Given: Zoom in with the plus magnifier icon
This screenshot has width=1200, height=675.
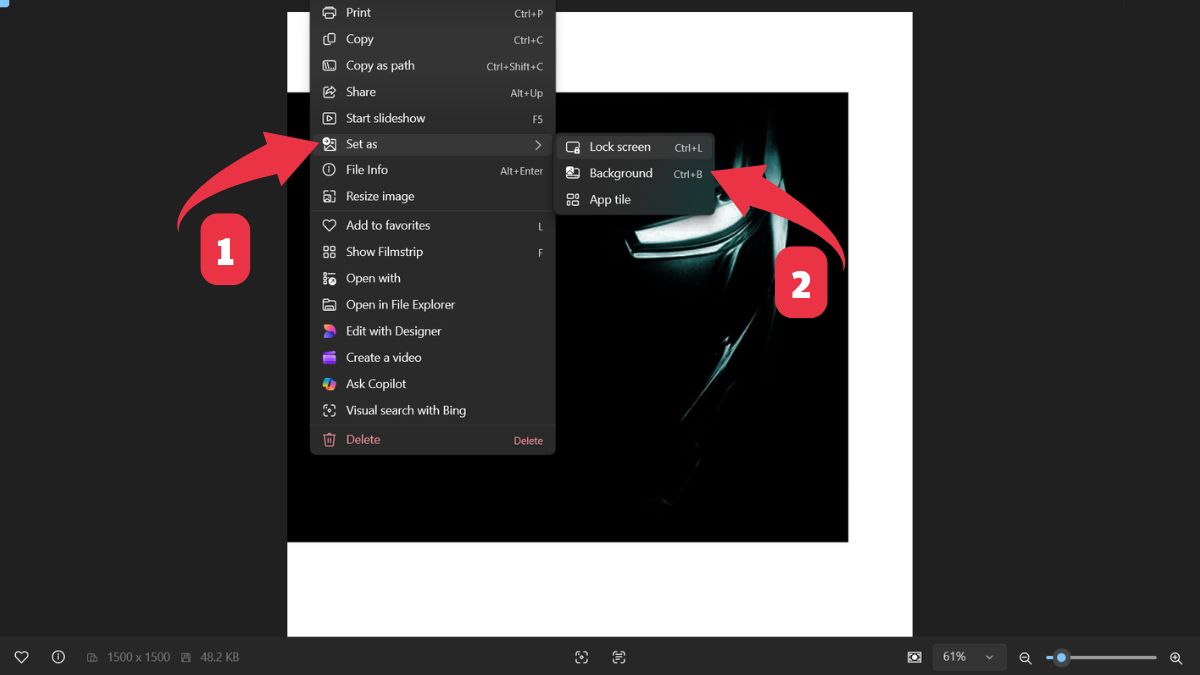Looking at the screenshot, I should 1176,658.
